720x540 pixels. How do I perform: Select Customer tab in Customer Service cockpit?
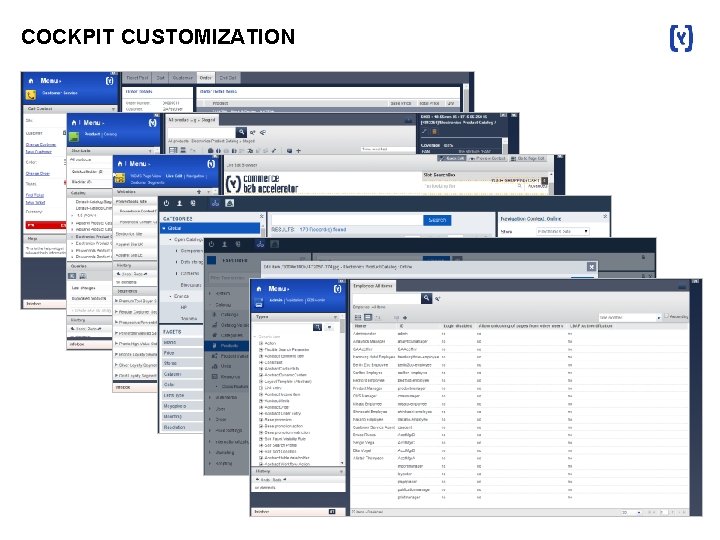[183, 78]
